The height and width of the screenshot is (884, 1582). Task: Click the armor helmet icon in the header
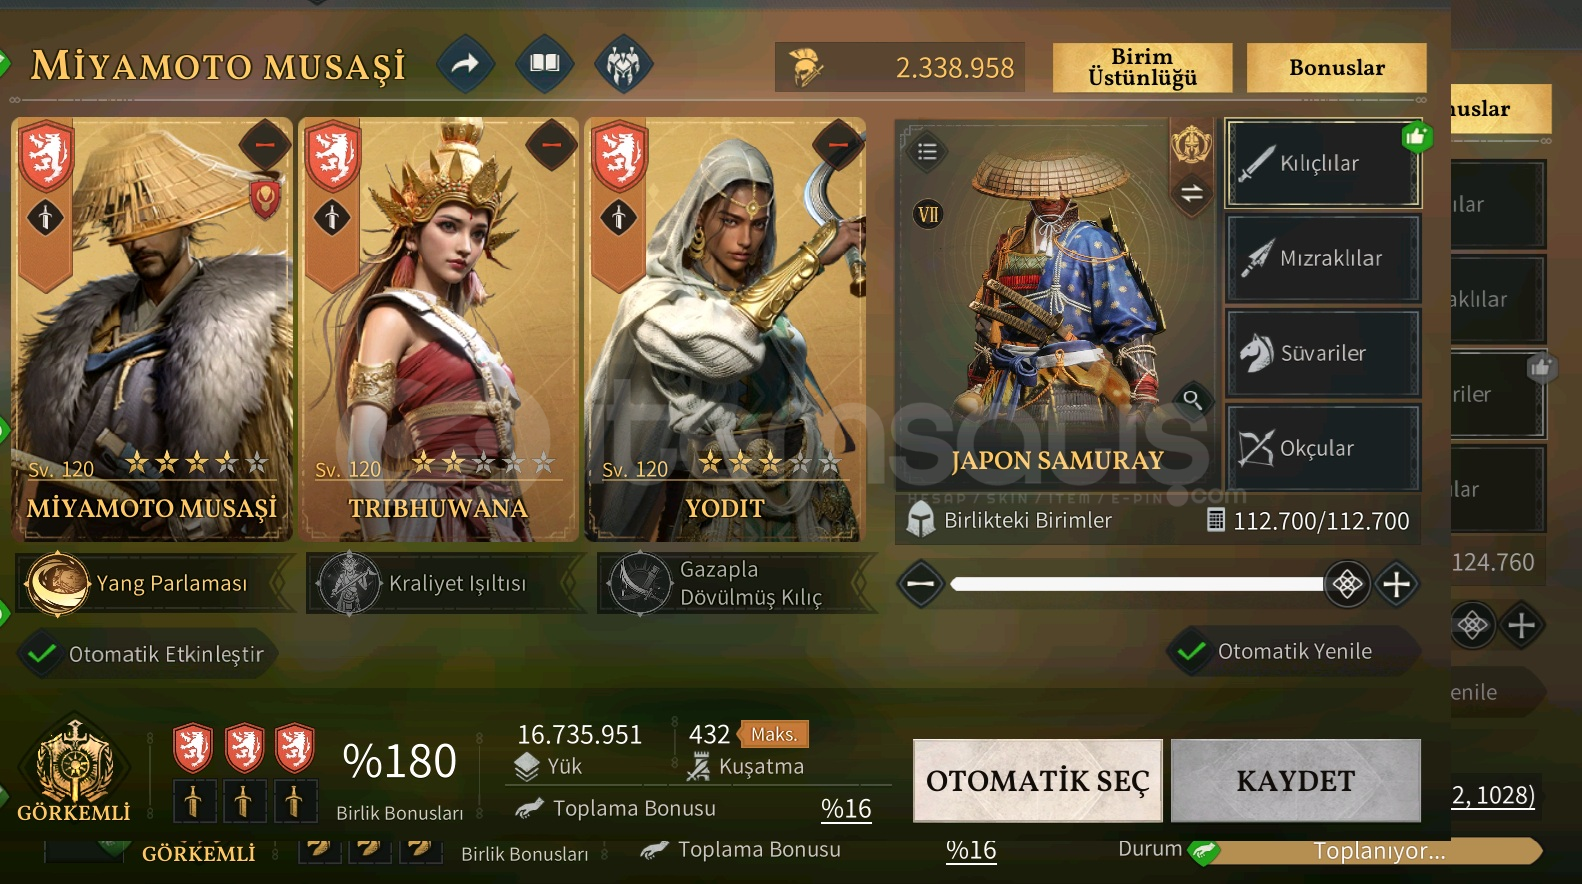point(624,66)
